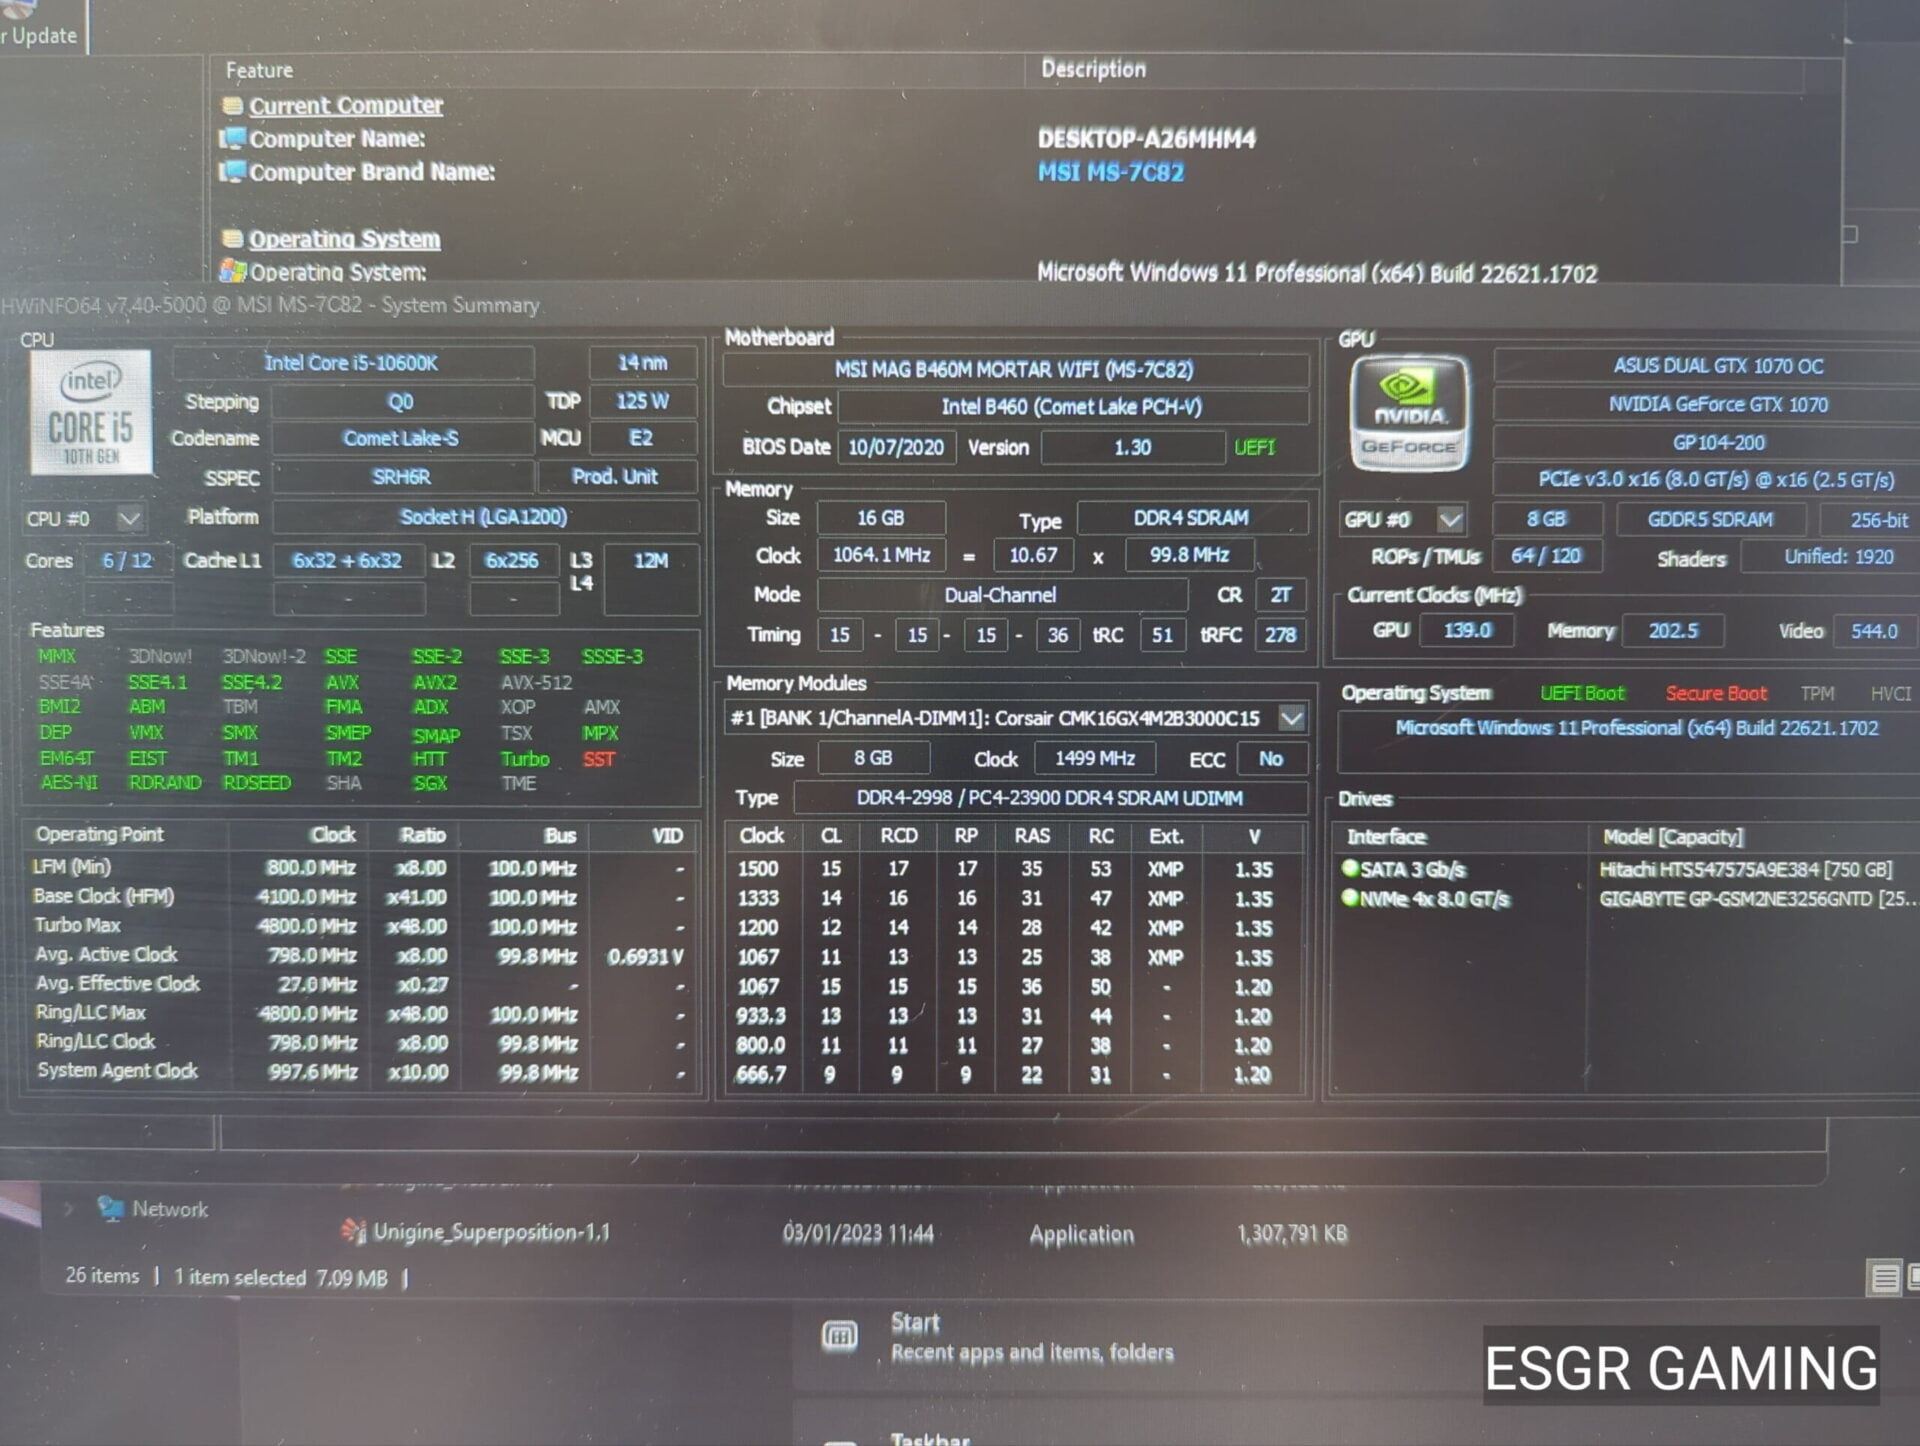Image resolution: width=1920 pixels, height=1446 pixels.
Task: Click the Secure Boot status label
Action: [1716, 693]
